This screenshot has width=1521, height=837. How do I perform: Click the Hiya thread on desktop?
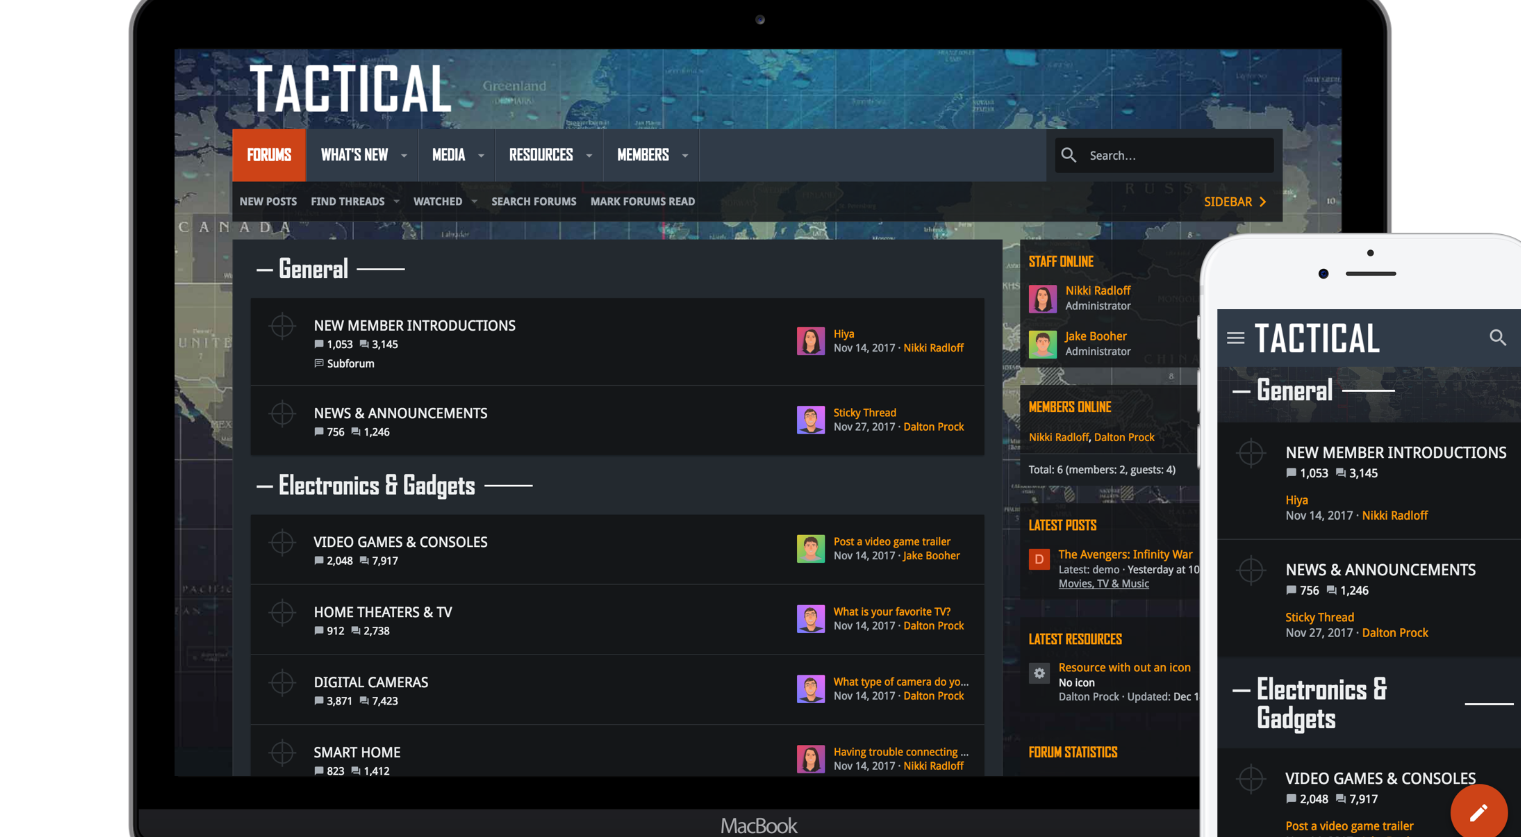click(x=844, y=334)
